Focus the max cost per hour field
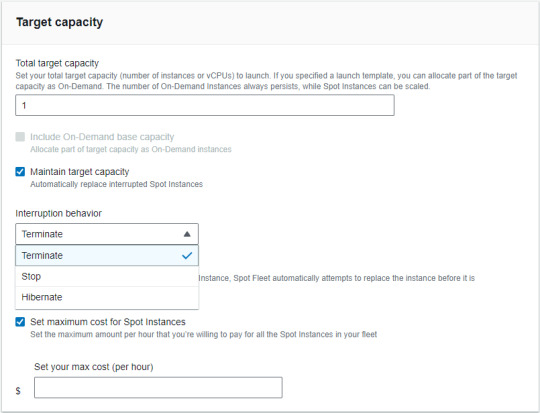This screenshot has height=413, width=540. click(158, 388)
